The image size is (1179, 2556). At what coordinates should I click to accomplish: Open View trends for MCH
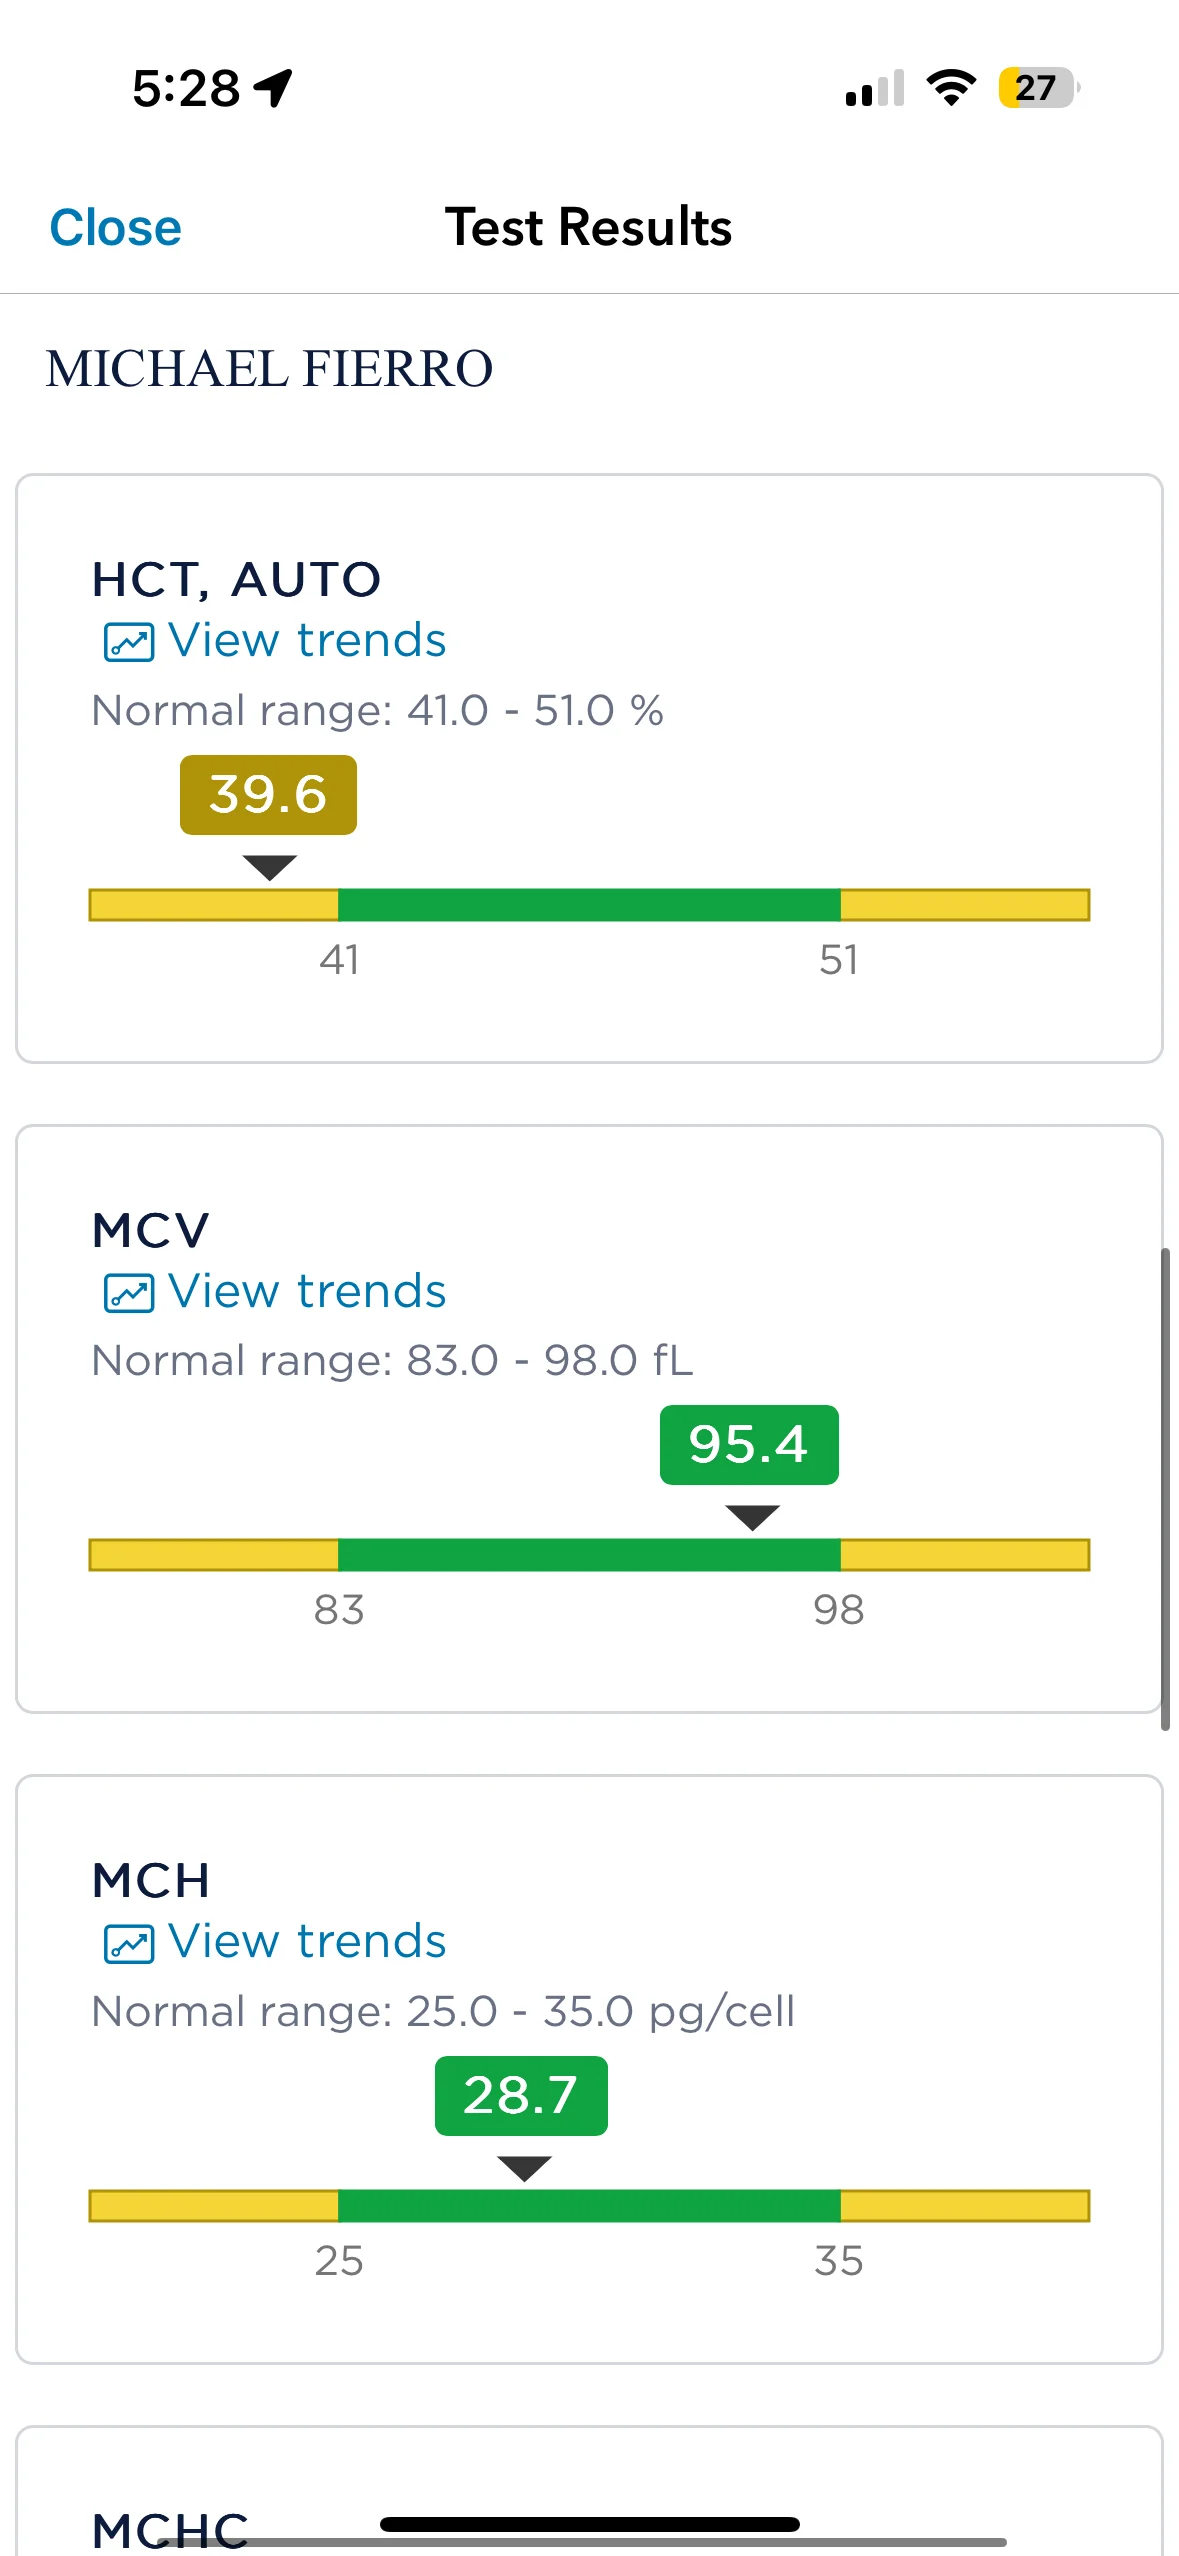point(306,1942)
